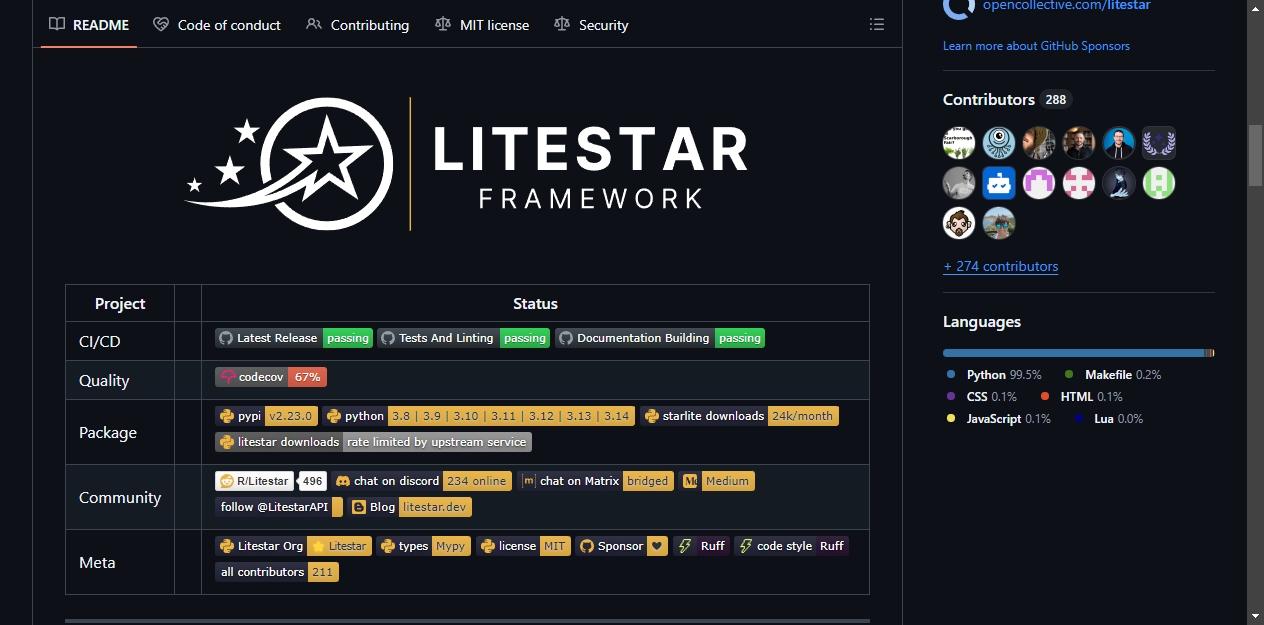Click the codecov 67% badge
1264x625 pixels.
click(x=271, y=377)
